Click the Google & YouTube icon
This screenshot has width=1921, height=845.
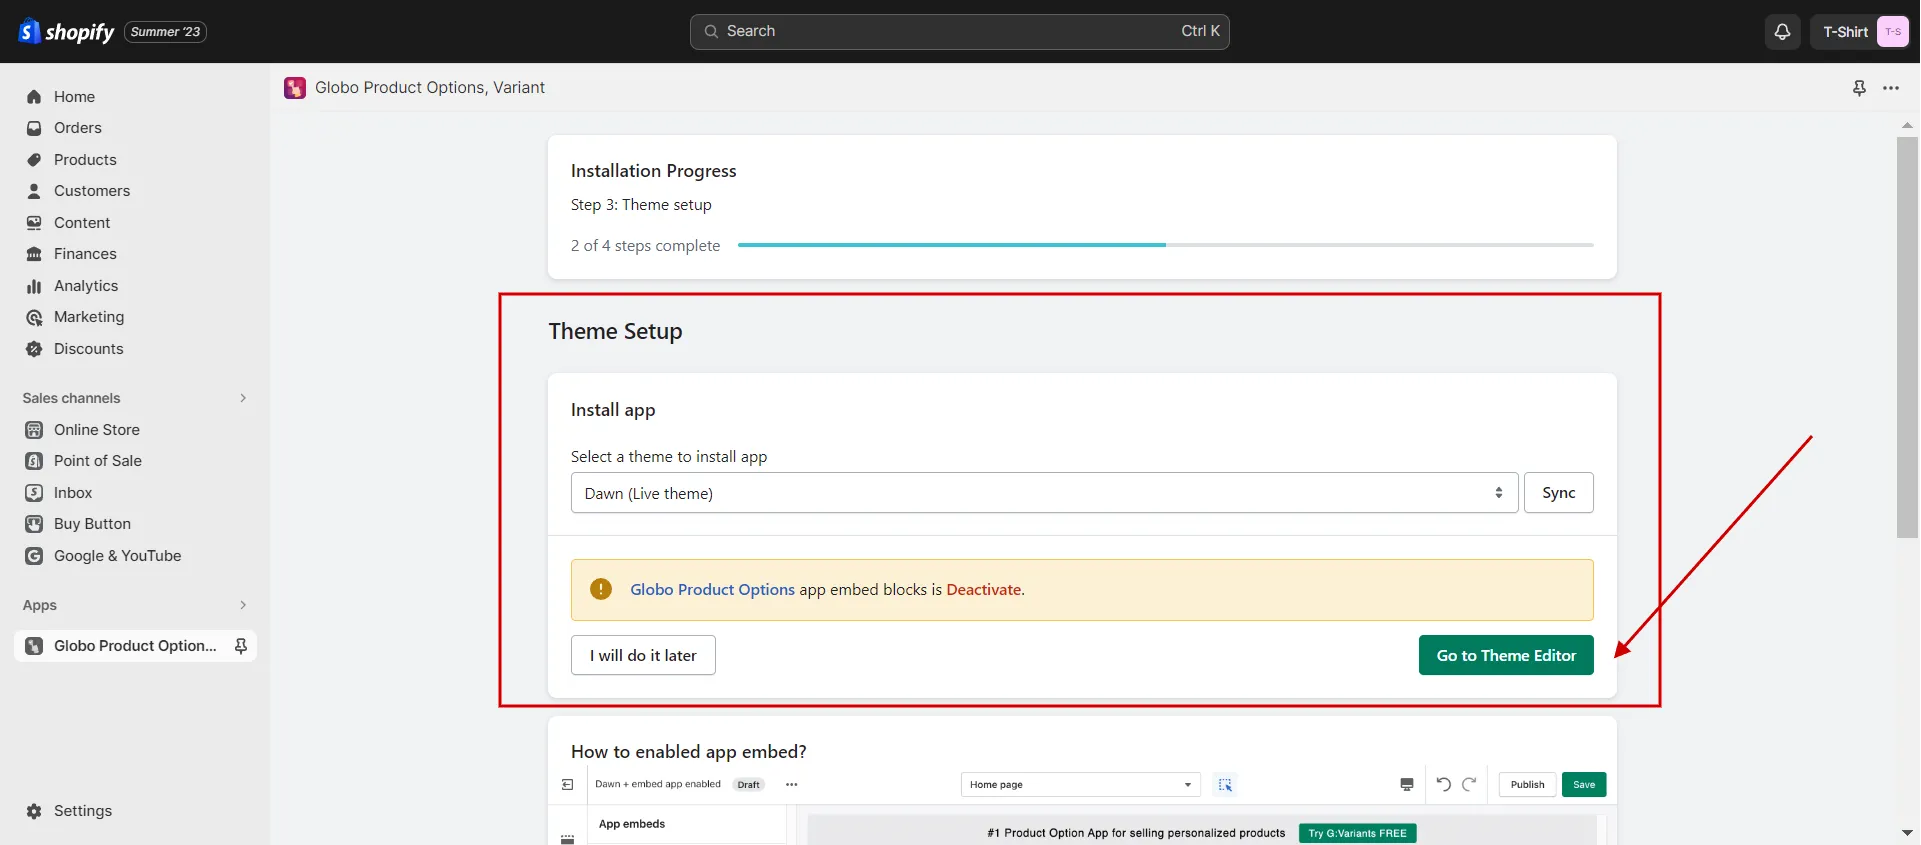(34, 556)
